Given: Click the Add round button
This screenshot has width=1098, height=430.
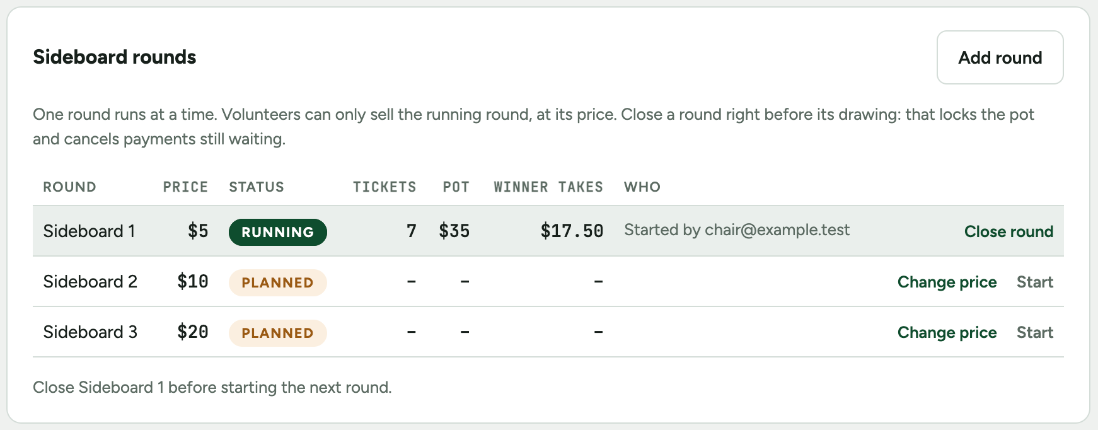Looking at the screenshot, I should click(1000, 57).
